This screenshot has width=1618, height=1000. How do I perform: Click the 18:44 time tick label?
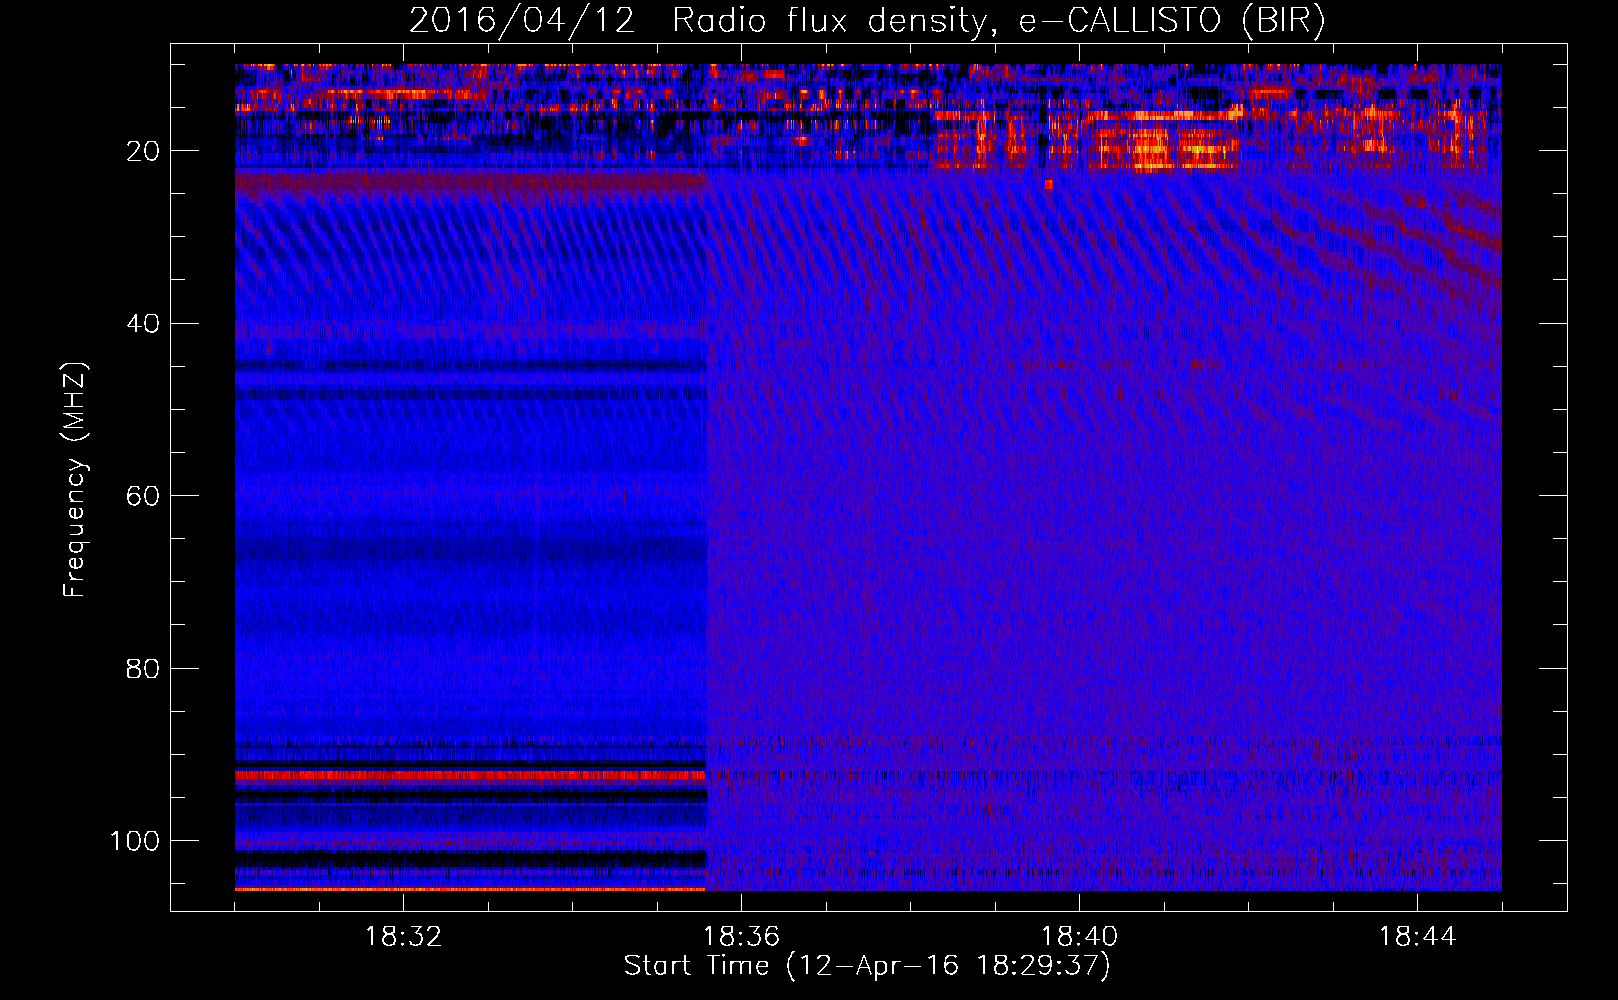coord(1417,937)
